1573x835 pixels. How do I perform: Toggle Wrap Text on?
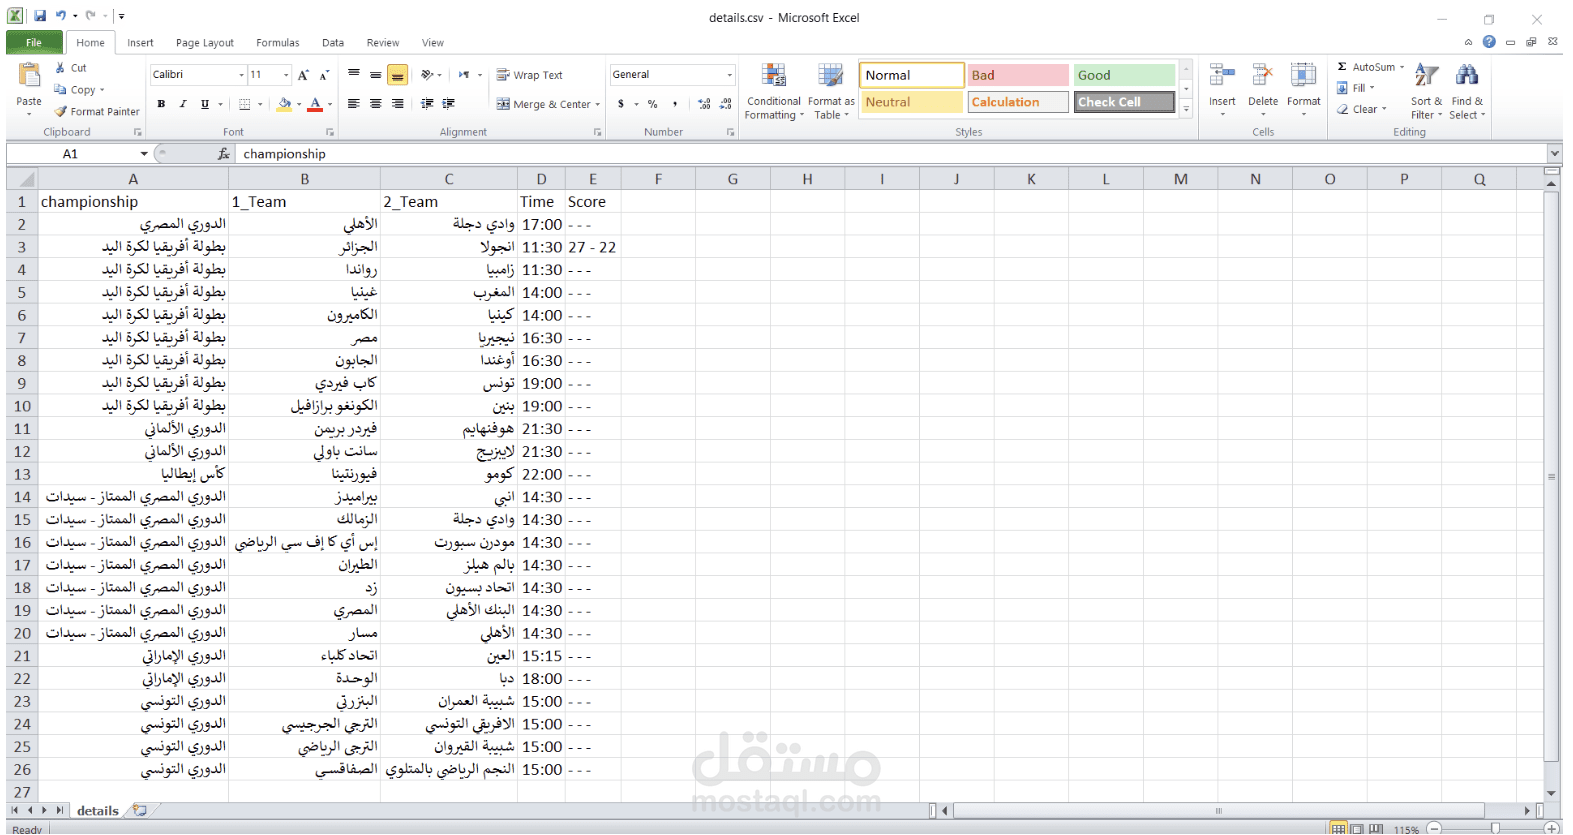click(530, 75)
